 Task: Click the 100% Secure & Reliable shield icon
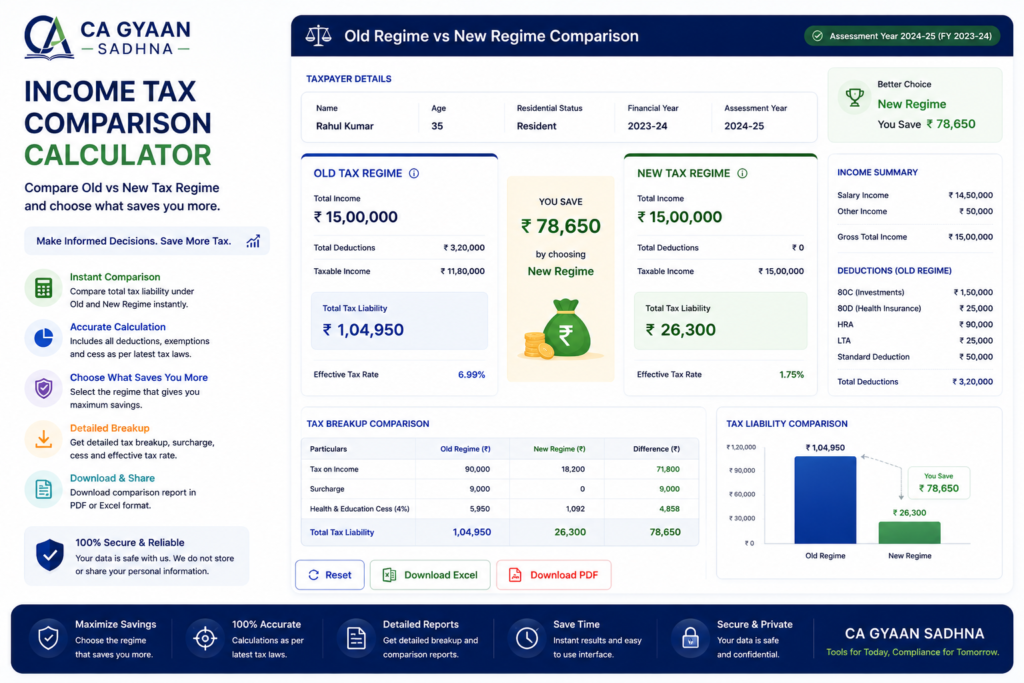(50, 555)
